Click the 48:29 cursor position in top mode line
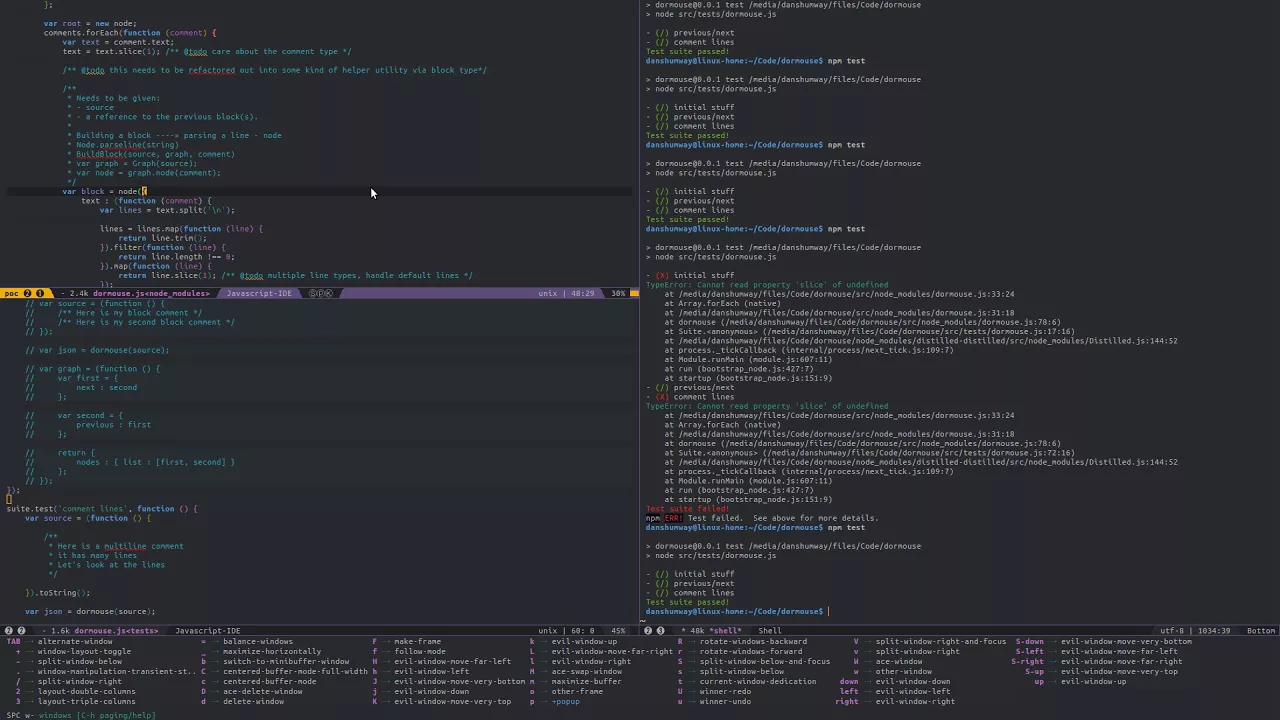1280x720 pixels. 582,293
